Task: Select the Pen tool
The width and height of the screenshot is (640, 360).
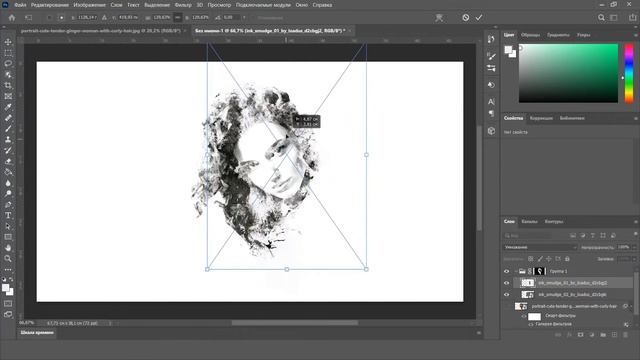Action: point(8,204)
